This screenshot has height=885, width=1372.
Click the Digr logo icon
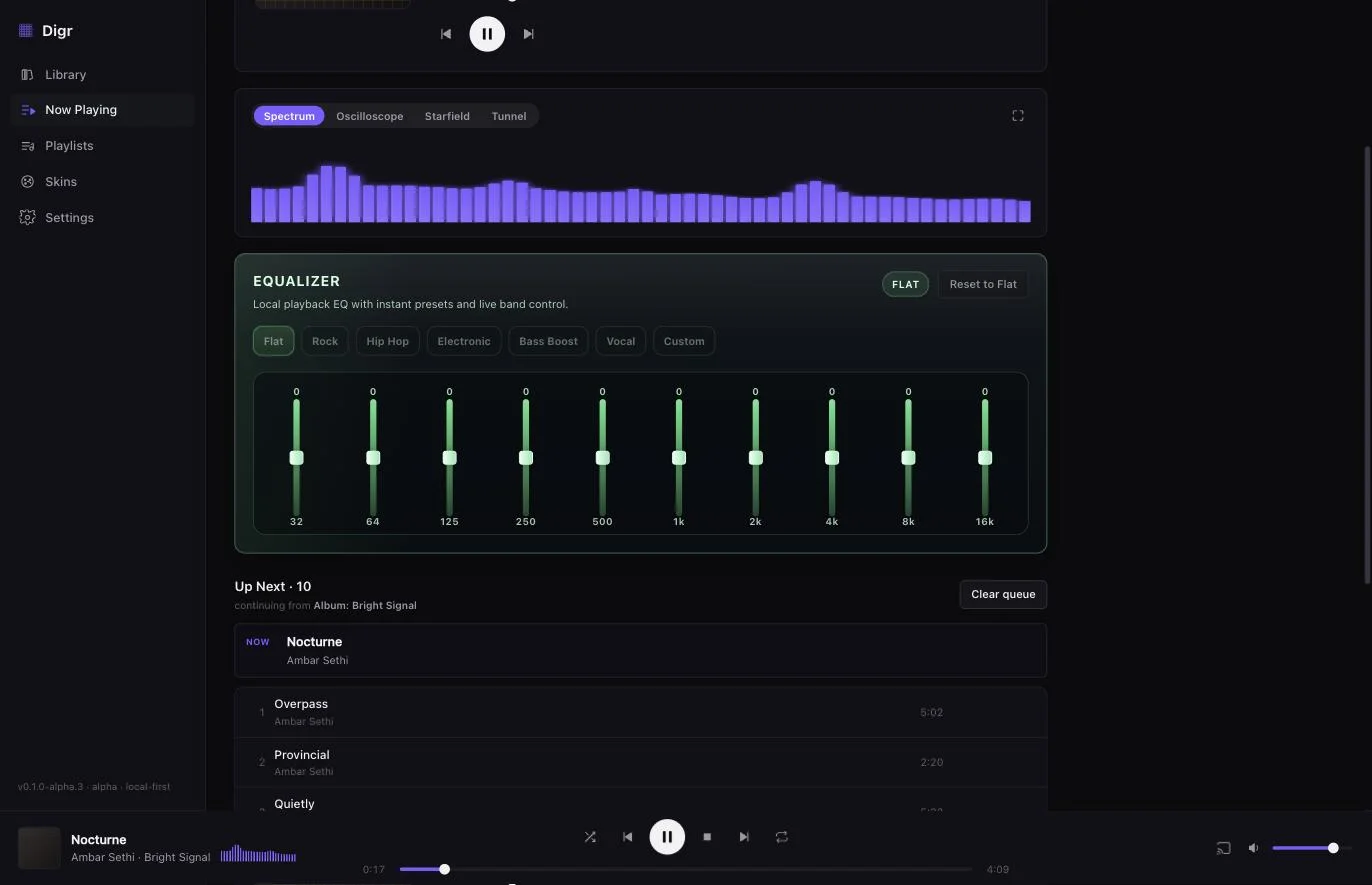(x=26, y=31)
